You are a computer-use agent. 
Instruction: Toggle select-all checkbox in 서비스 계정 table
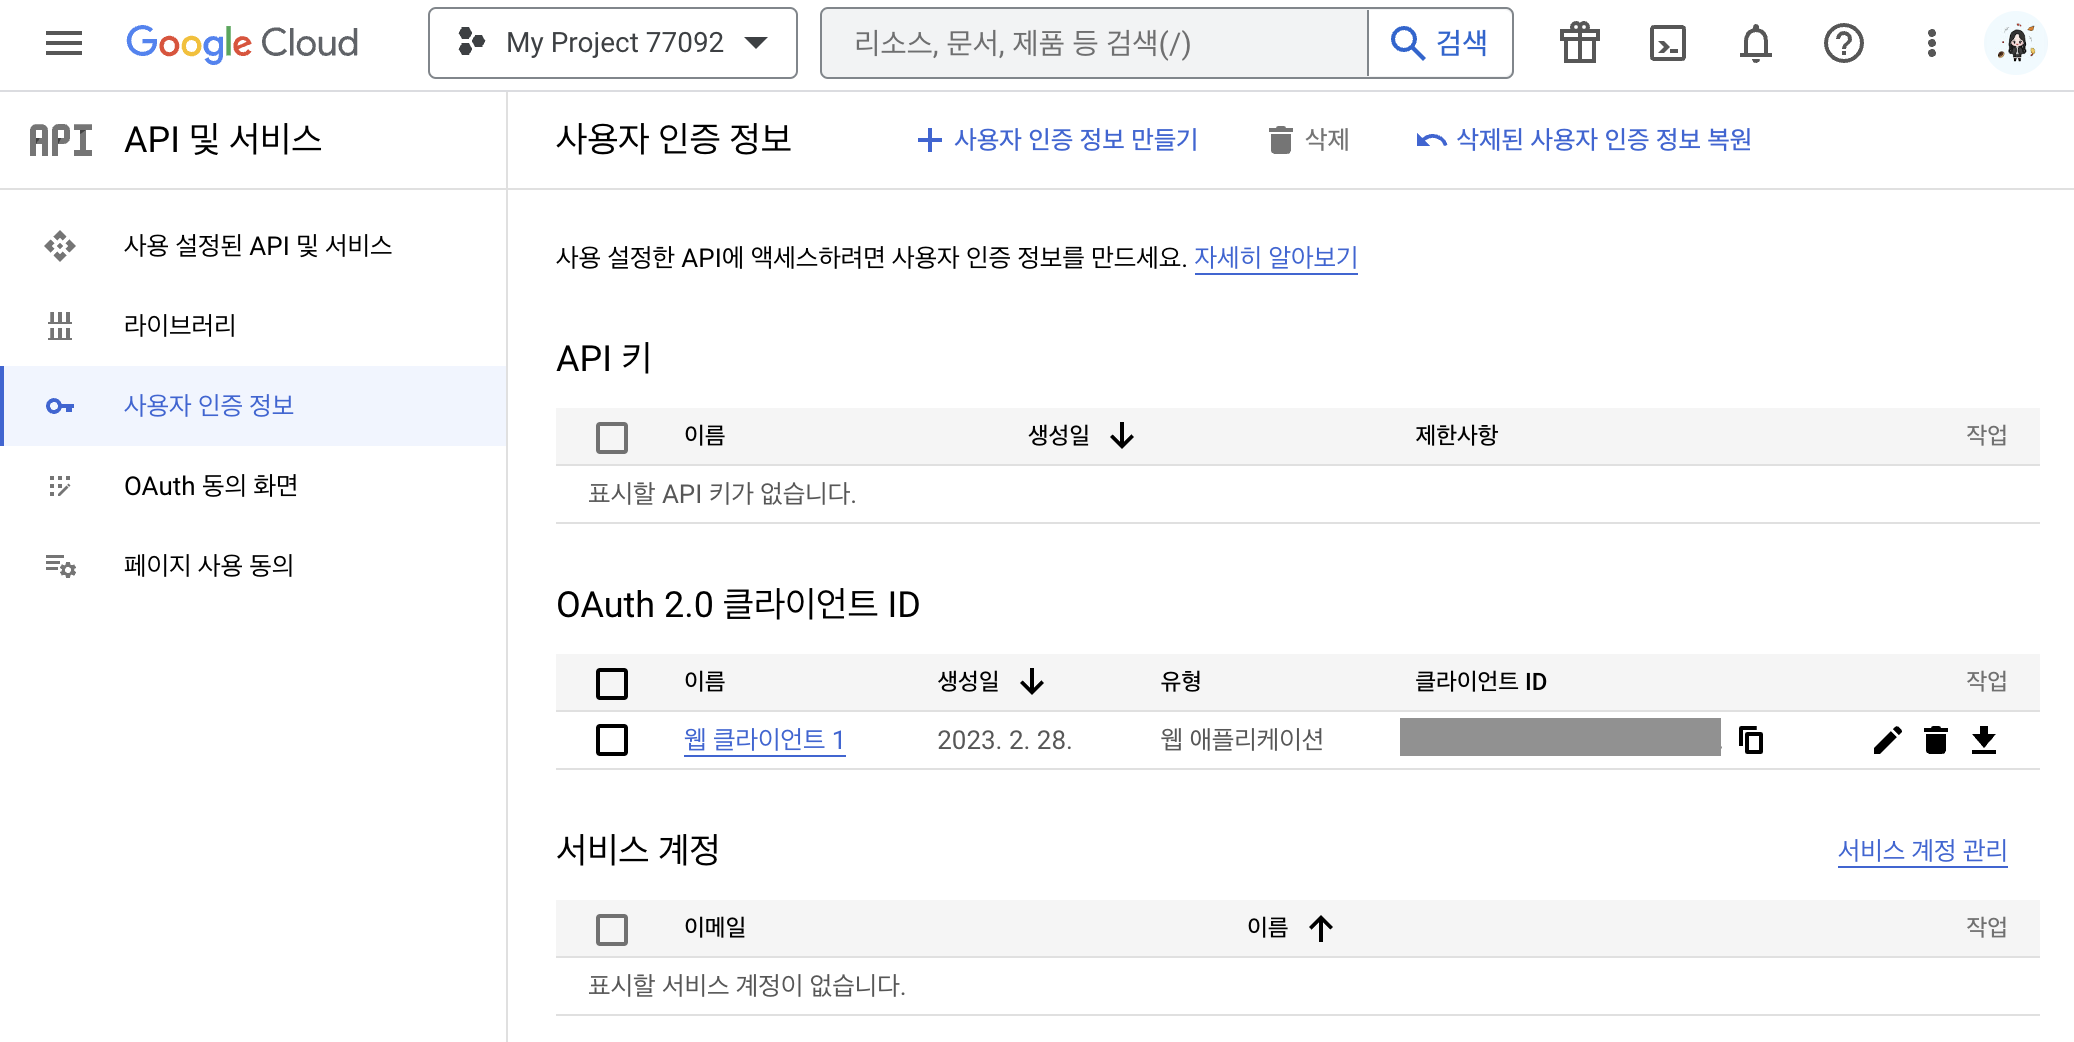612,929
